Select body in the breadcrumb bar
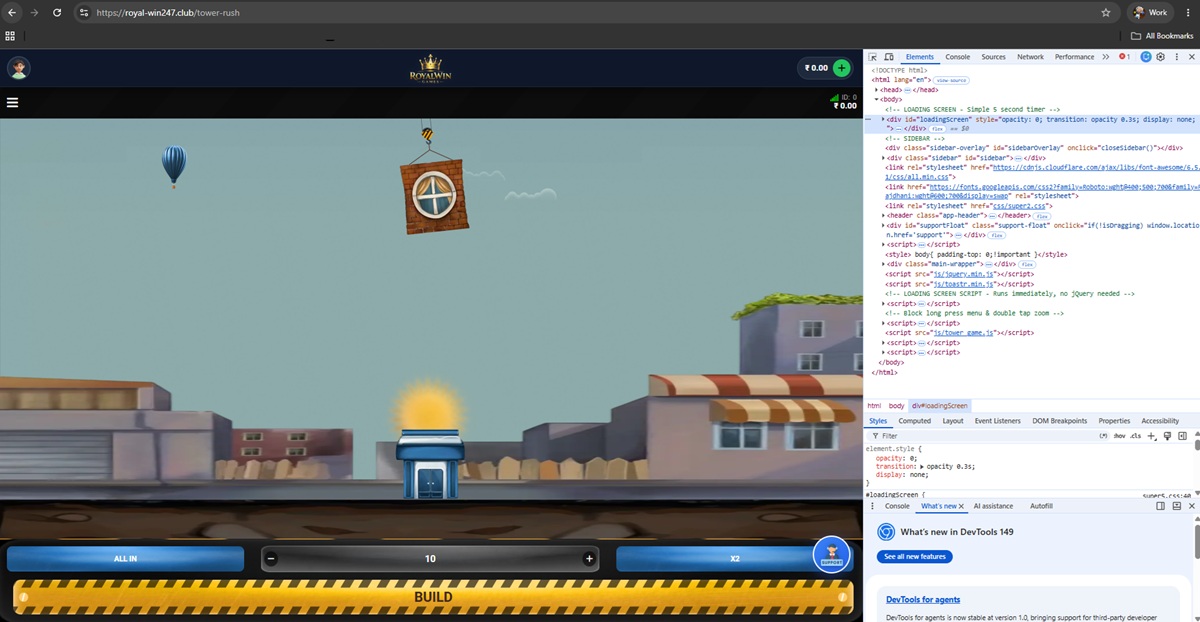The height and width of the screenshot is (622, 1200). (896, 406)
